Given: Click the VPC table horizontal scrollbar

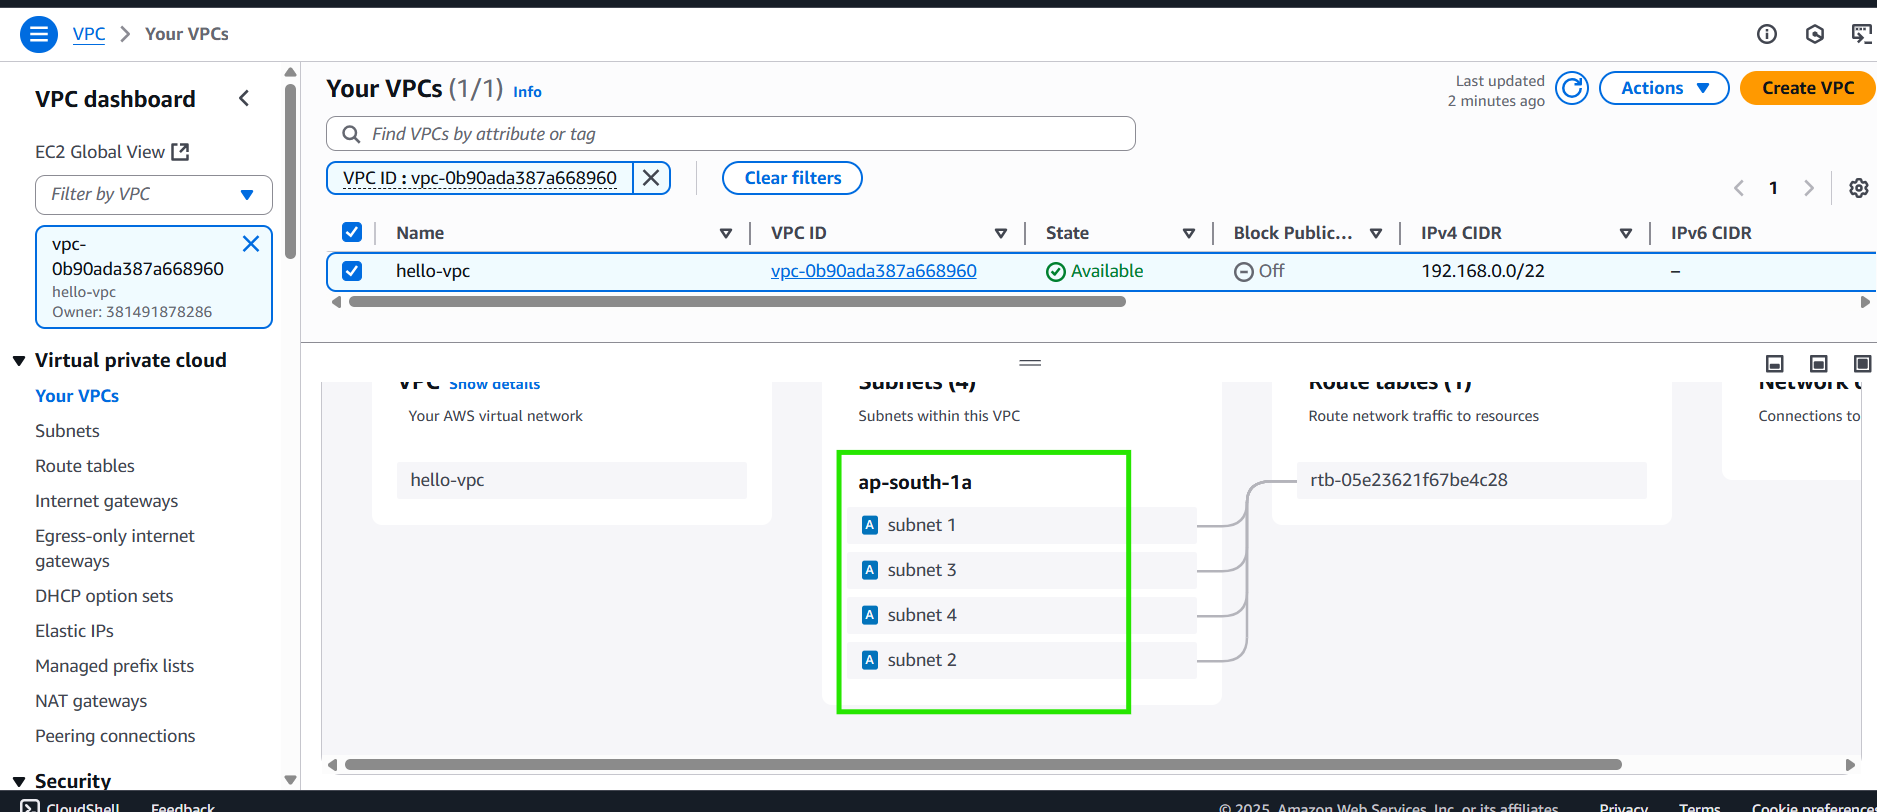Looking at the screenshot, I should 737,302.
